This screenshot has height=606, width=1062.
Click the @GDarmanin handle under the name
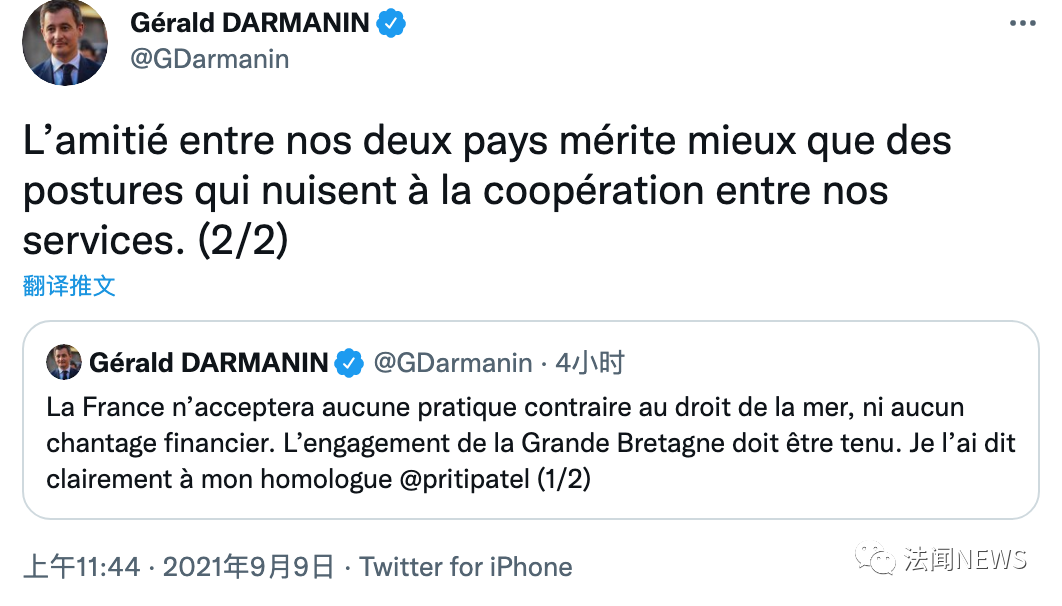point(210,59)
